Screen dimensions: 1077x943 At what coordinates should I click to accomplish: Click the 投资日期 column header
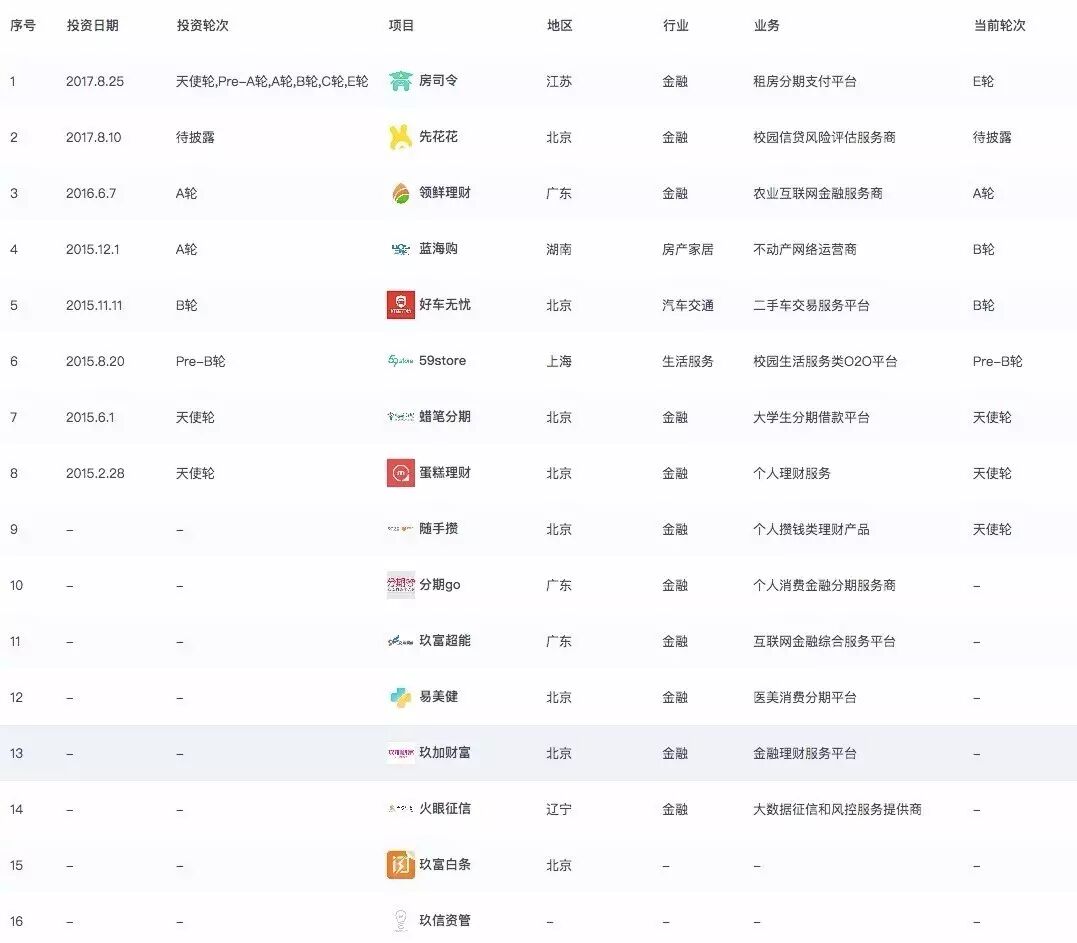pos(93,25)
